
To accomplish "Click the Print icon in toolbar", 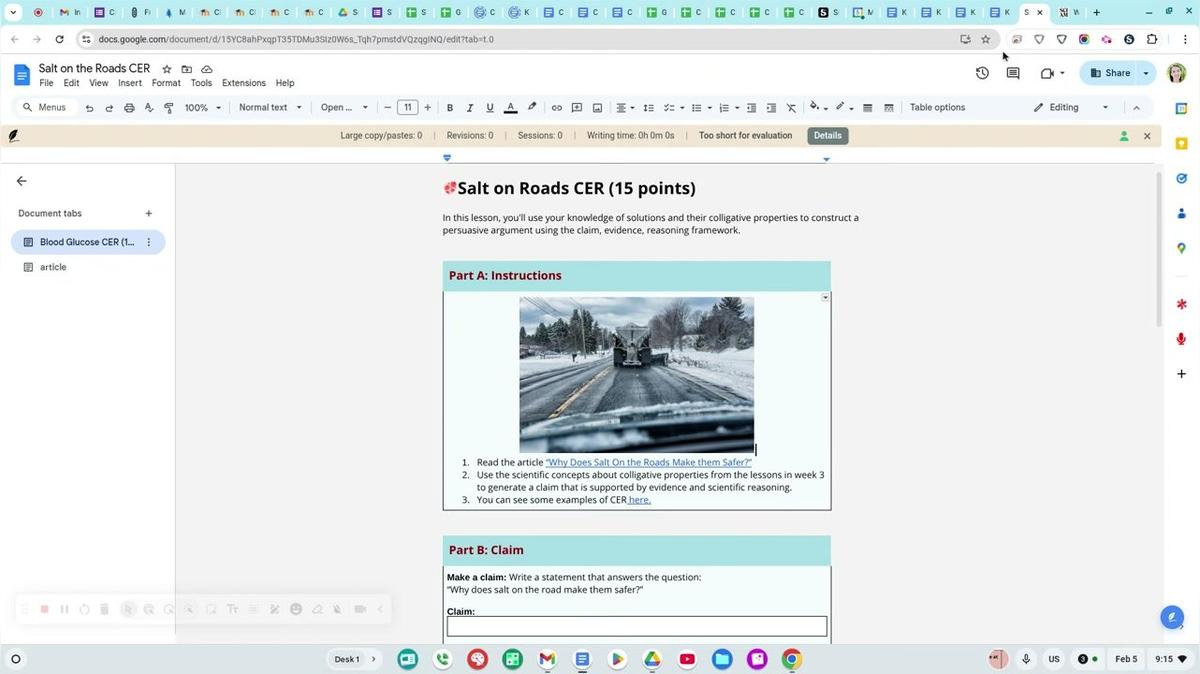I will [129, 108].
